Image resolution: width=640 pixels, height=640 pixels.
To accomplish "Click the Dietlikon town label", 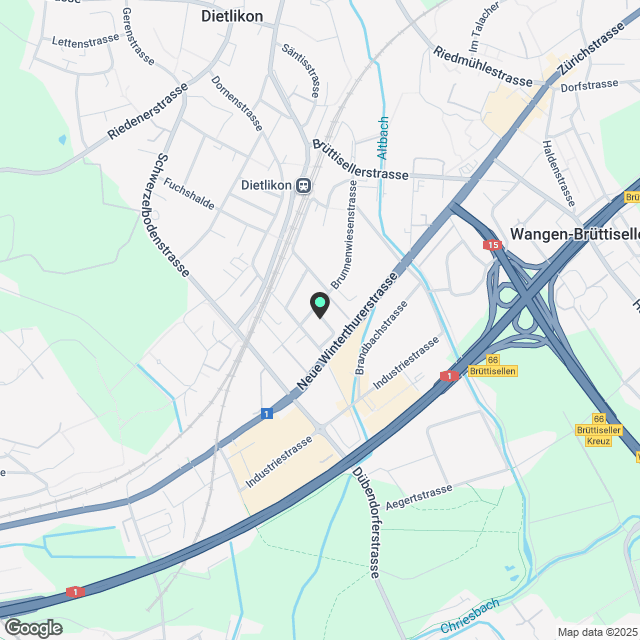I will (232, 16).
